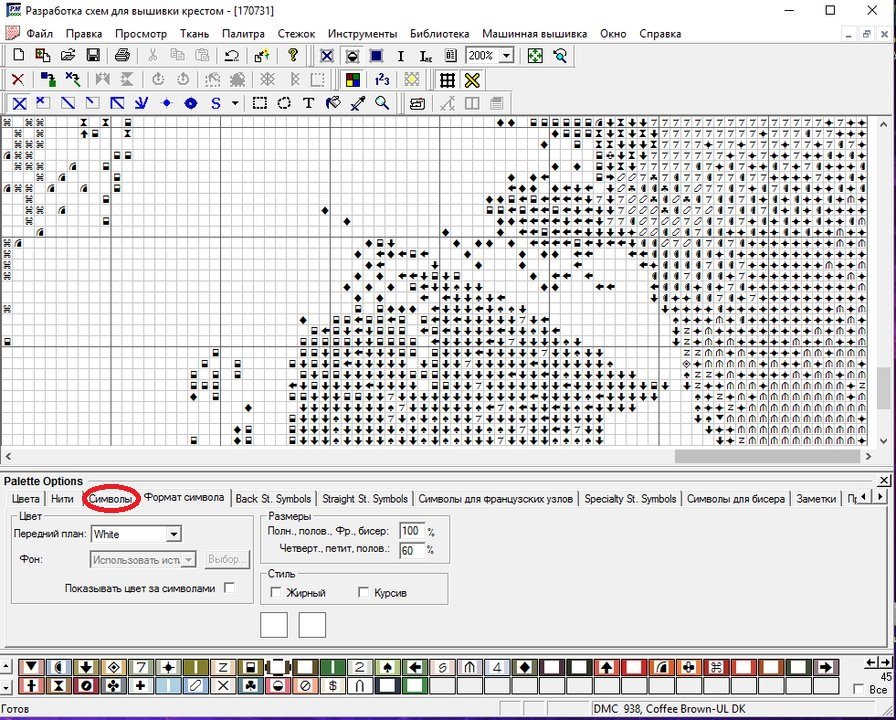The width and height of the screenshot is (896, 720).
Task: Open the 'Палитра' menu
Action: click(x=243, y=33)
